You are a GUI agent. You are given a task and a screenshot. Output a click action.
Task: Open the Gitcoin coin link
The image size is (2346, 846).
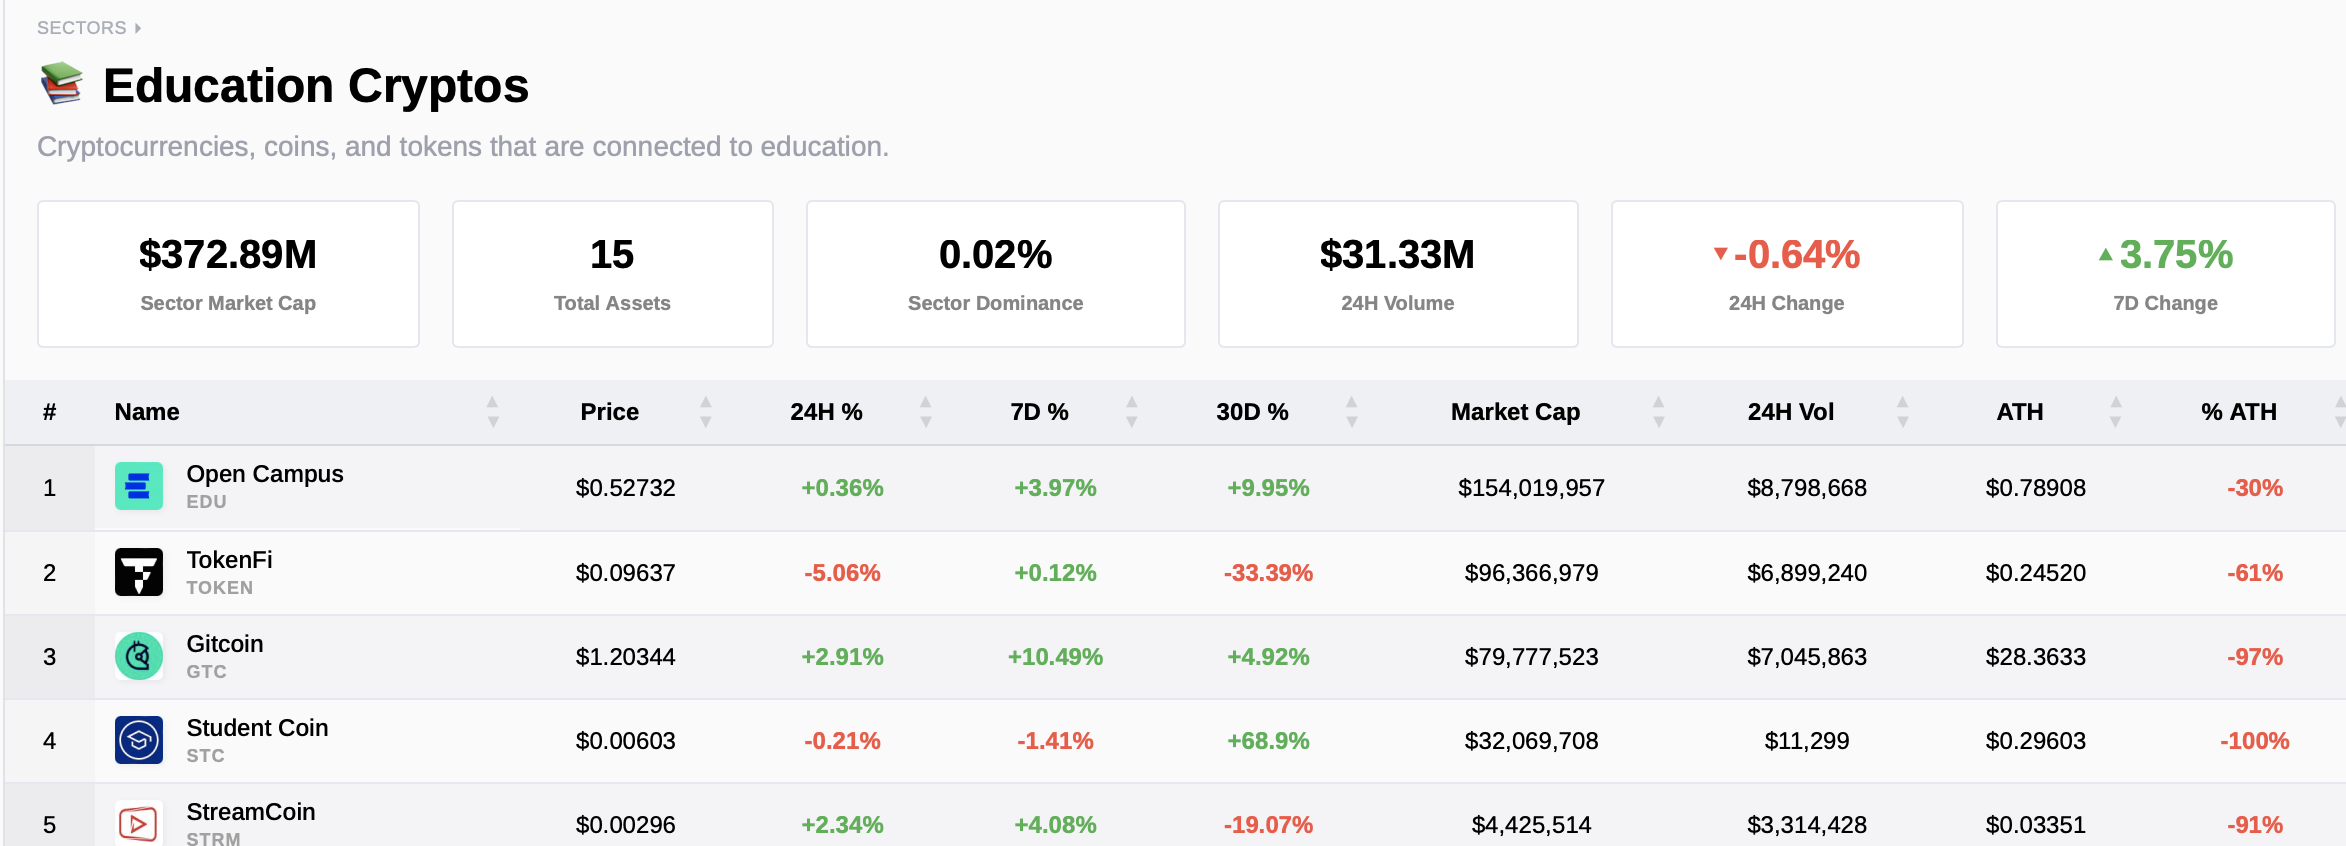tap(225, 644)
